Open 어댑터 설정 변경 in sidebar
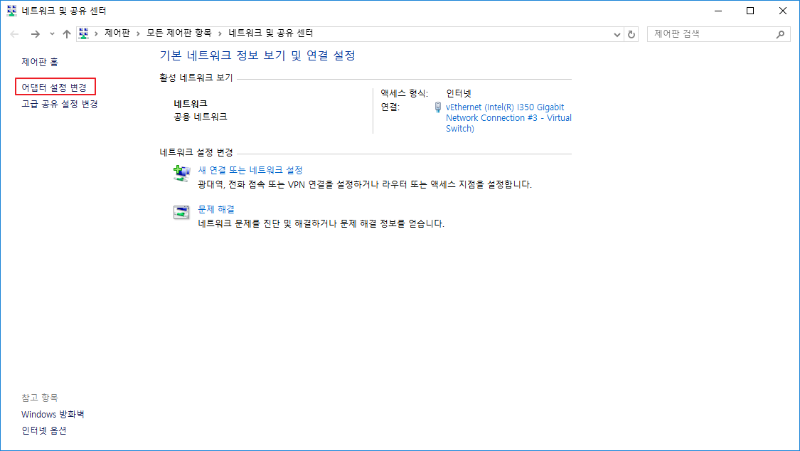 (x=54, y=88)
